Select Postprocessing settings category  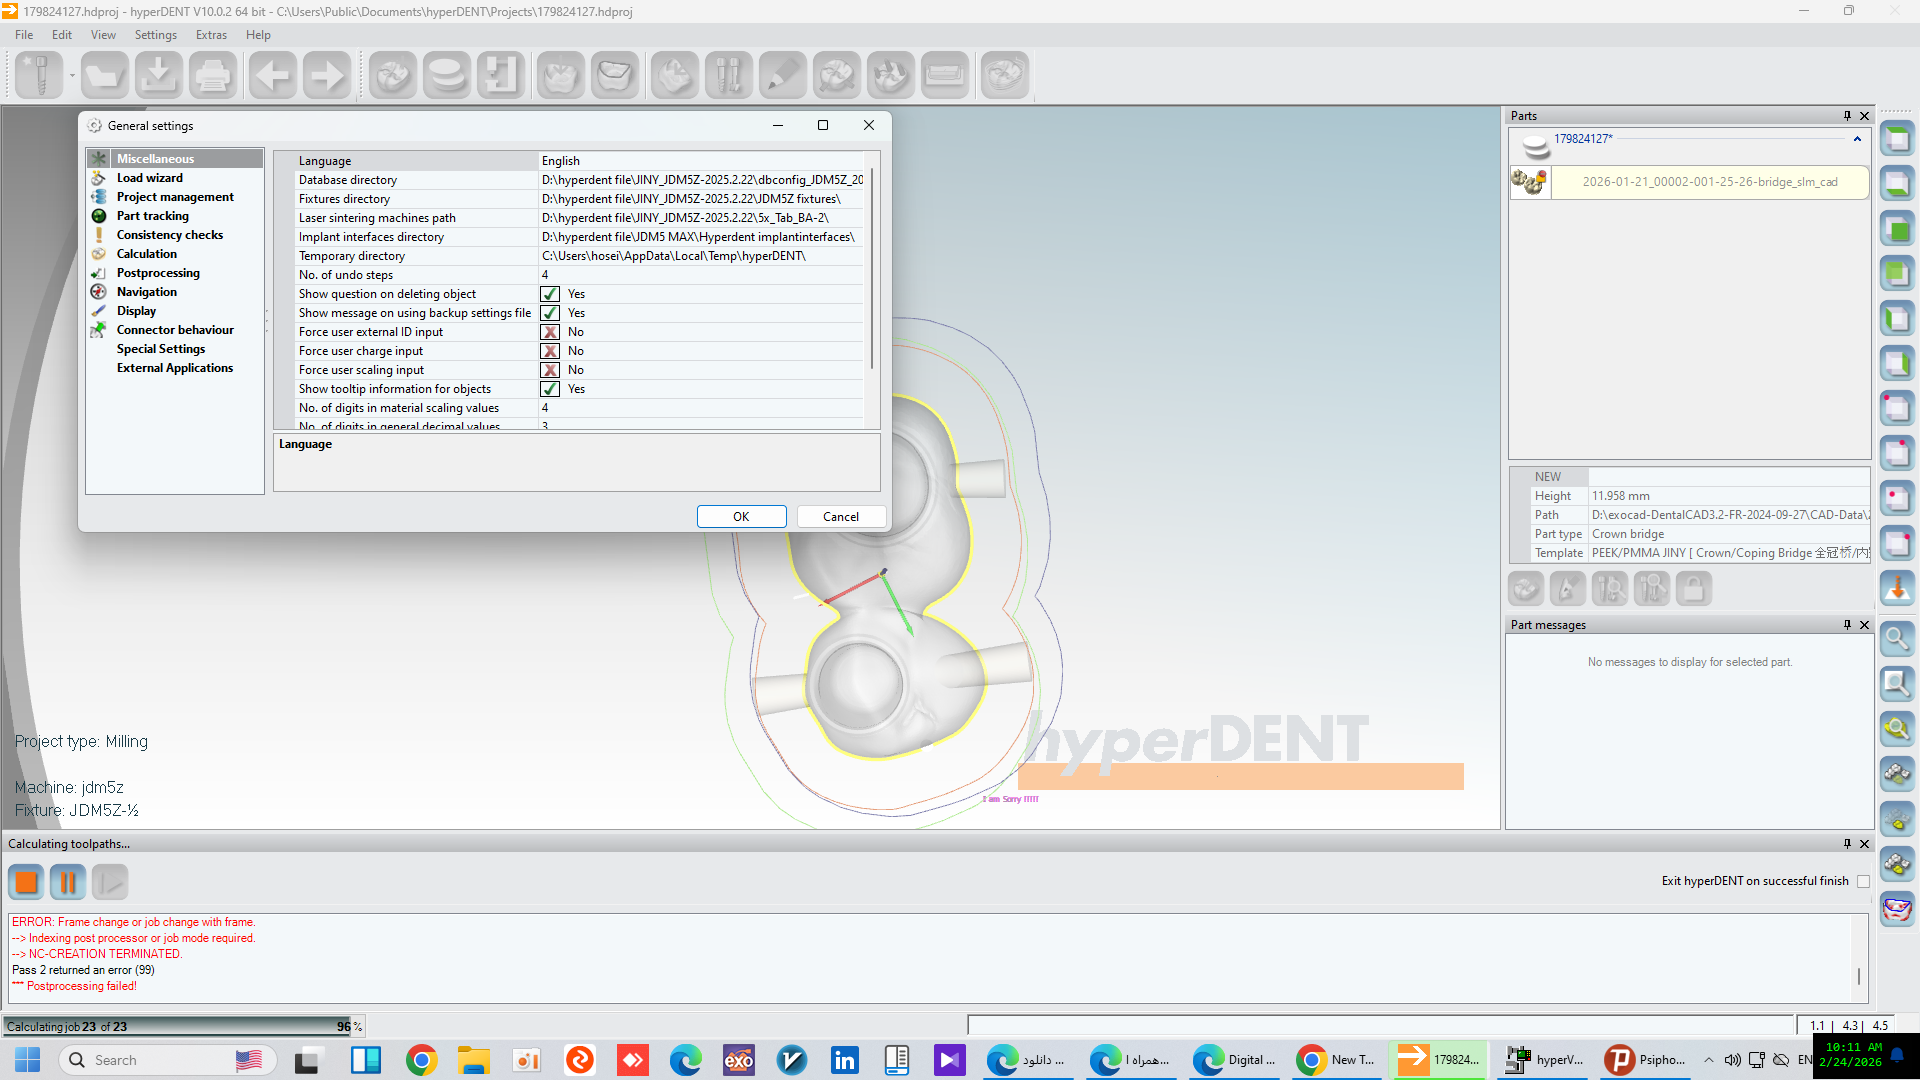click(x=158, y=273)
